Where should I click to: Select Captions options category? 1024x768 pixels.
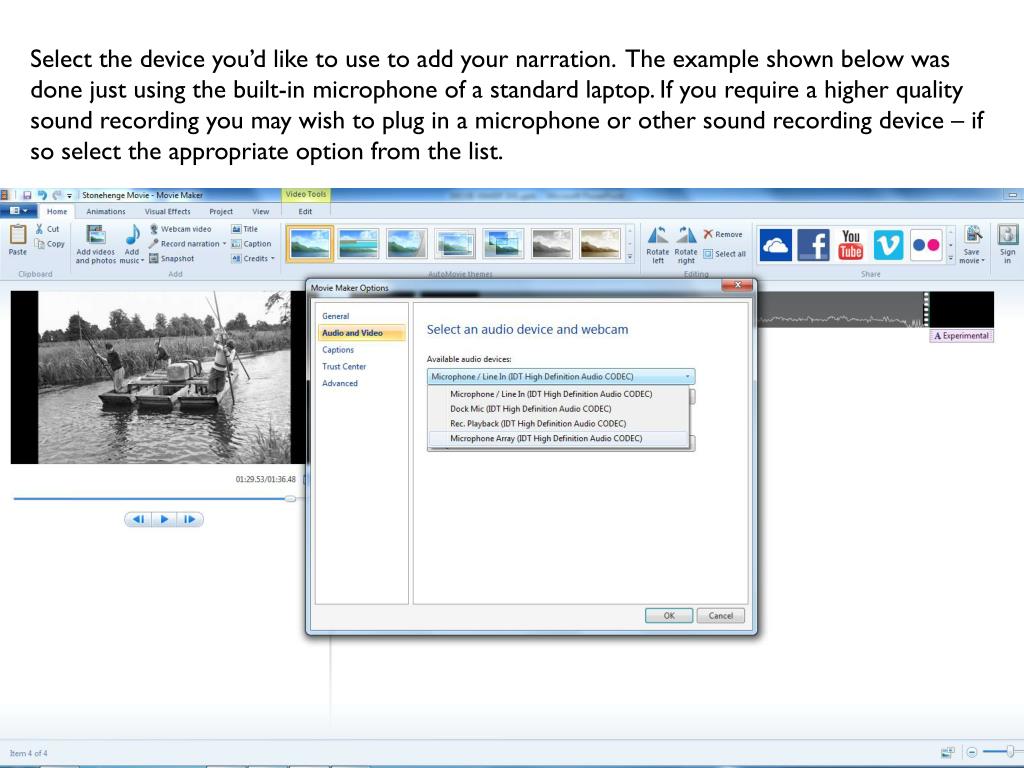tap(338, 350)
